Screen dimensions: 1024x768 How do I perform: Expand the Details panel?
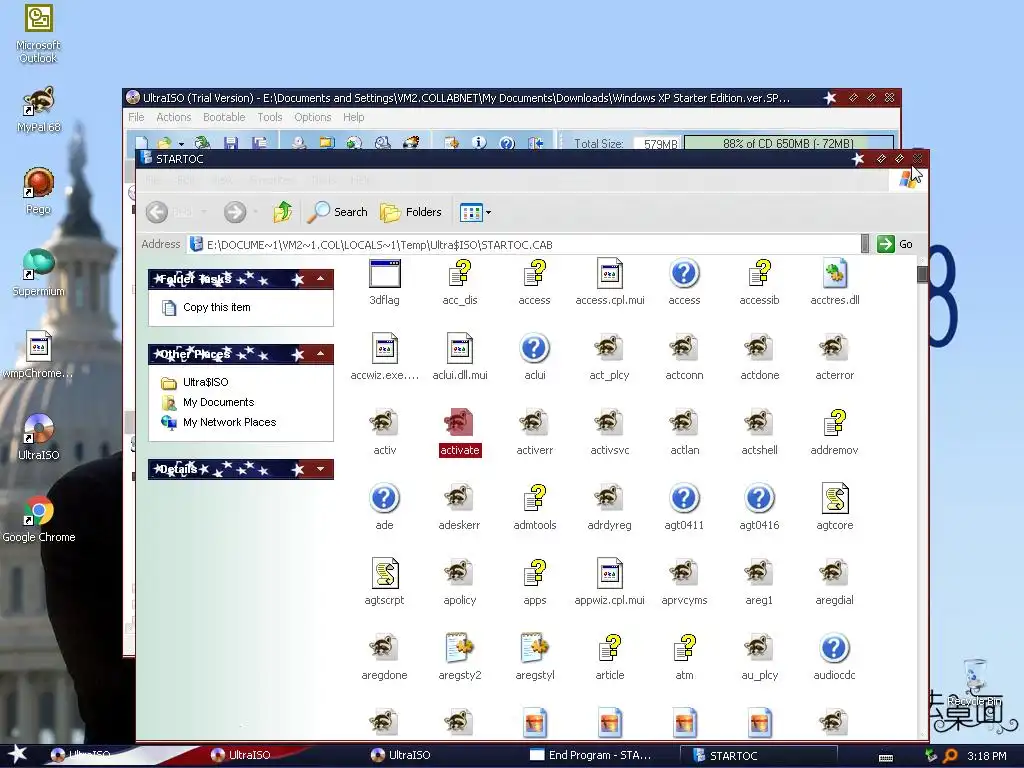[321, 469]
